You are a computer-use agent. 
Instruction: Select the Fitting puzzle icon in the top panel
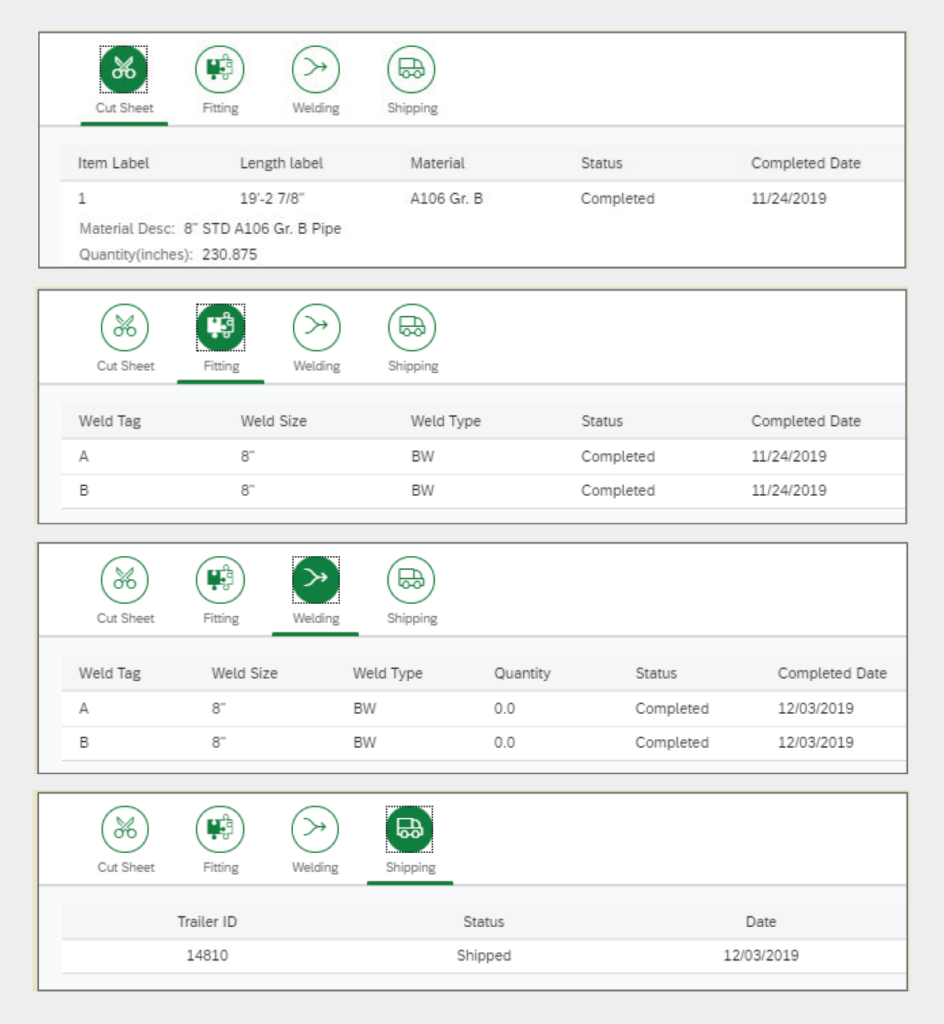(220, 69)
